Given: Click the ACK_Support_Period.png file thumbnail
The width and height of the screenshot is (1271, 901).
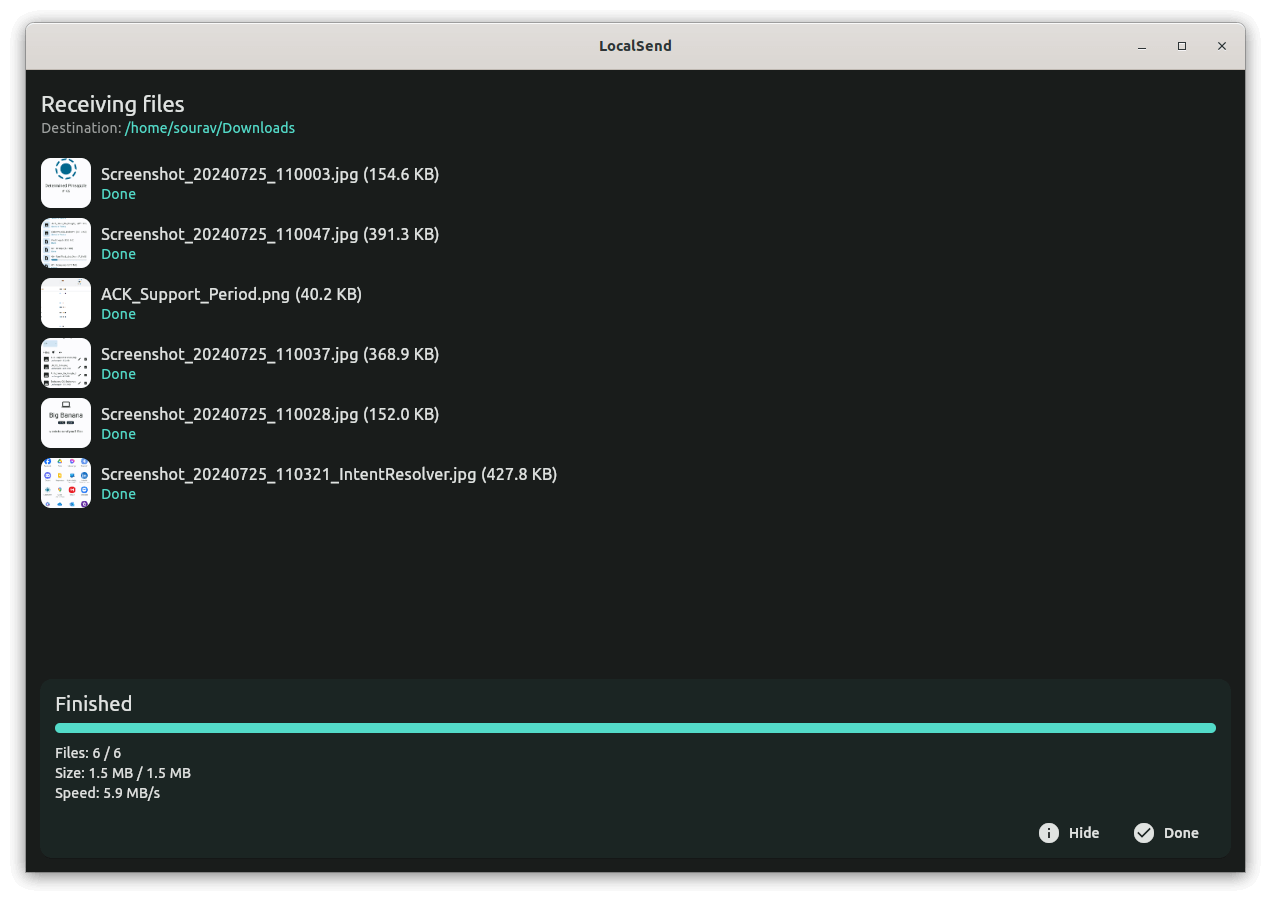Looking at the screenshot, I should pos(65,303).
